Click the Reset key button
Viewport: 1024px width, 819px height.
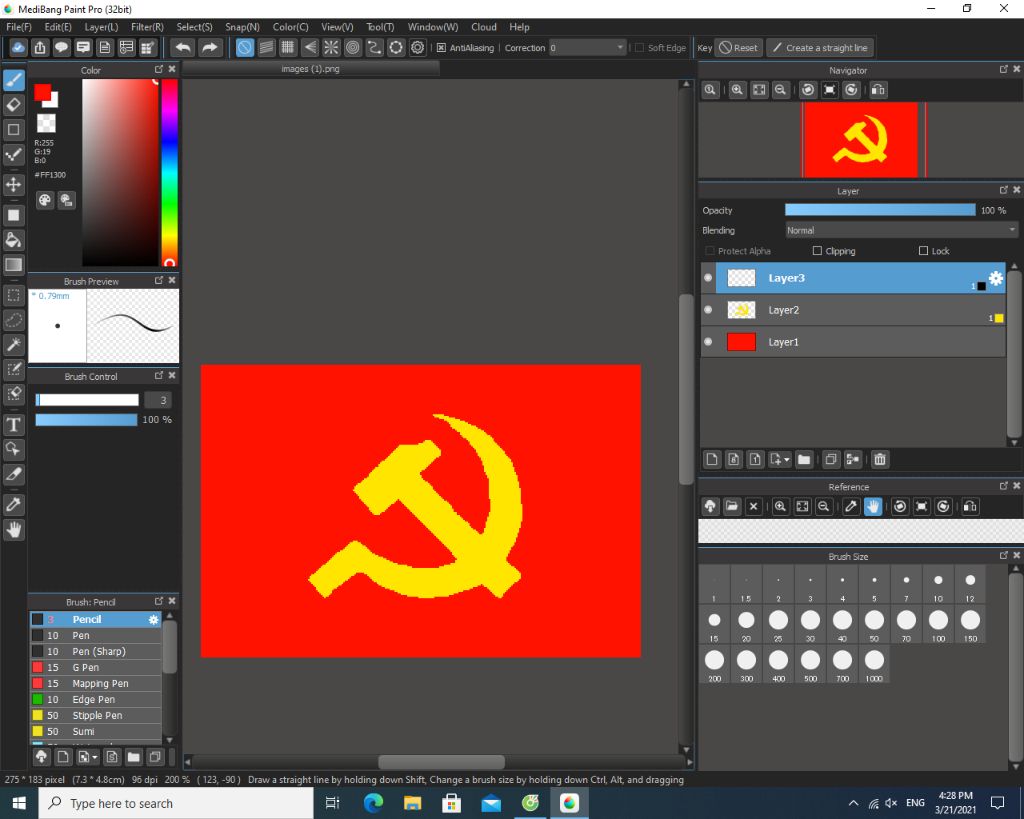(739, 48)
